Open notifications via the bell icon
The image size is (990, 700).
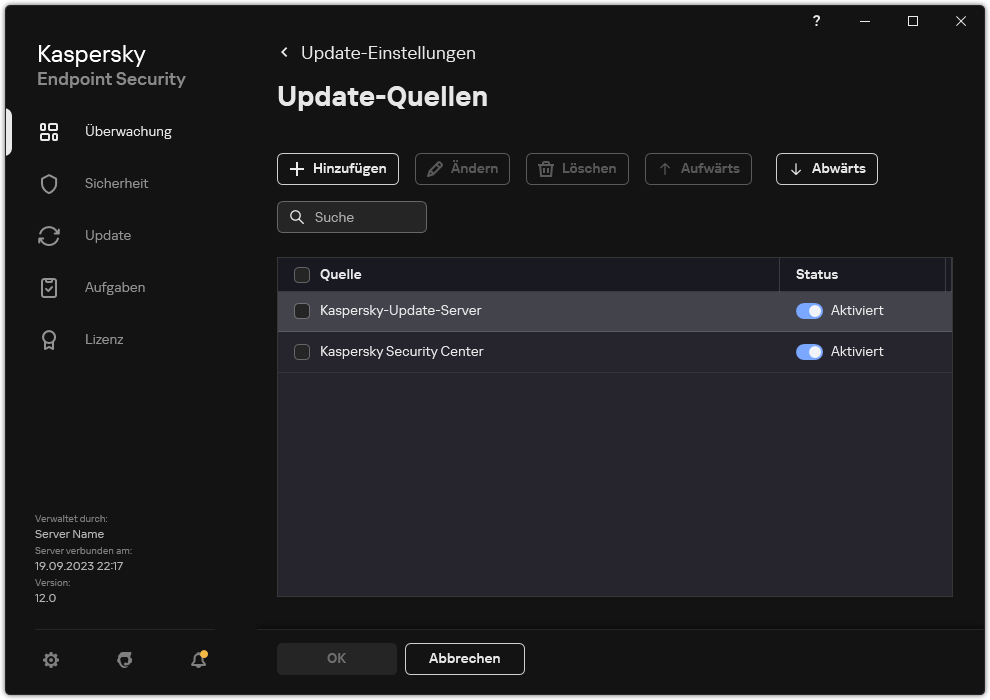tap(199, 660)
